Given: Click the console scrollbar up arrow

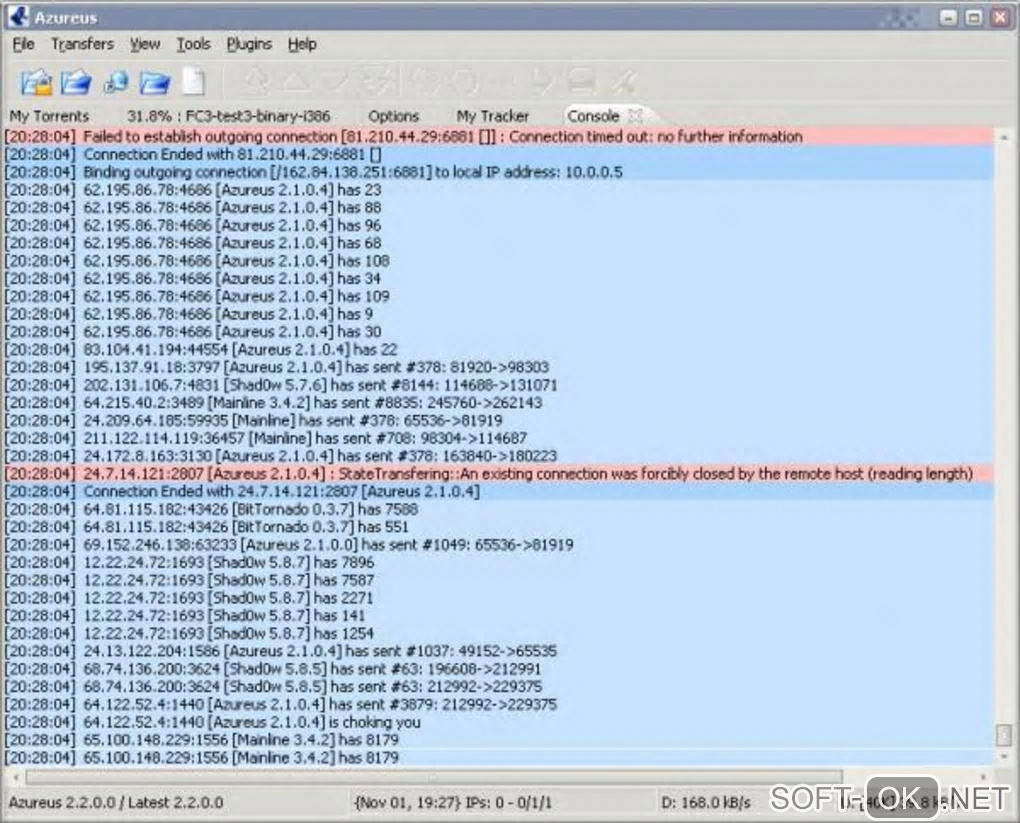Looking at the screenshot, I should click(x=1004, y=137).
